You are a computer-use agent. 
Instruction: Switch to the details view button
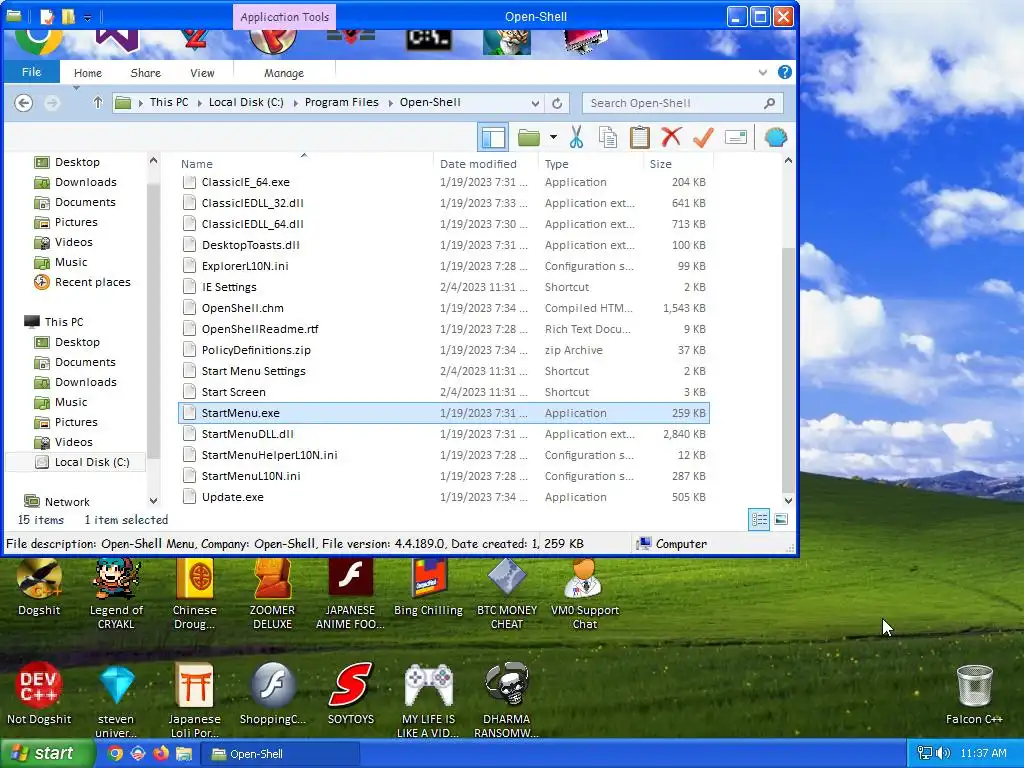pos(759,520)
